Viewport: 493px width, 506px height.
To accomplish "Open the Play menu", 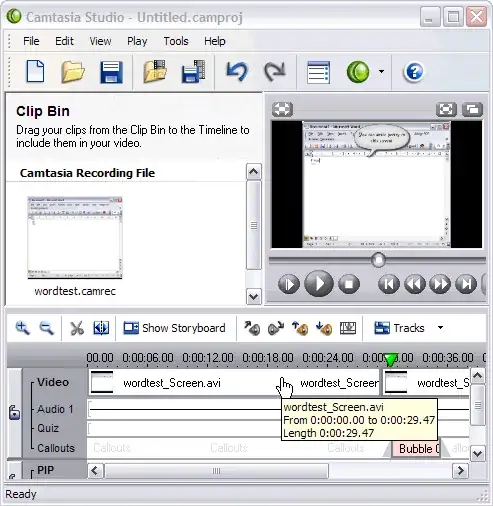I will point(137,41).
